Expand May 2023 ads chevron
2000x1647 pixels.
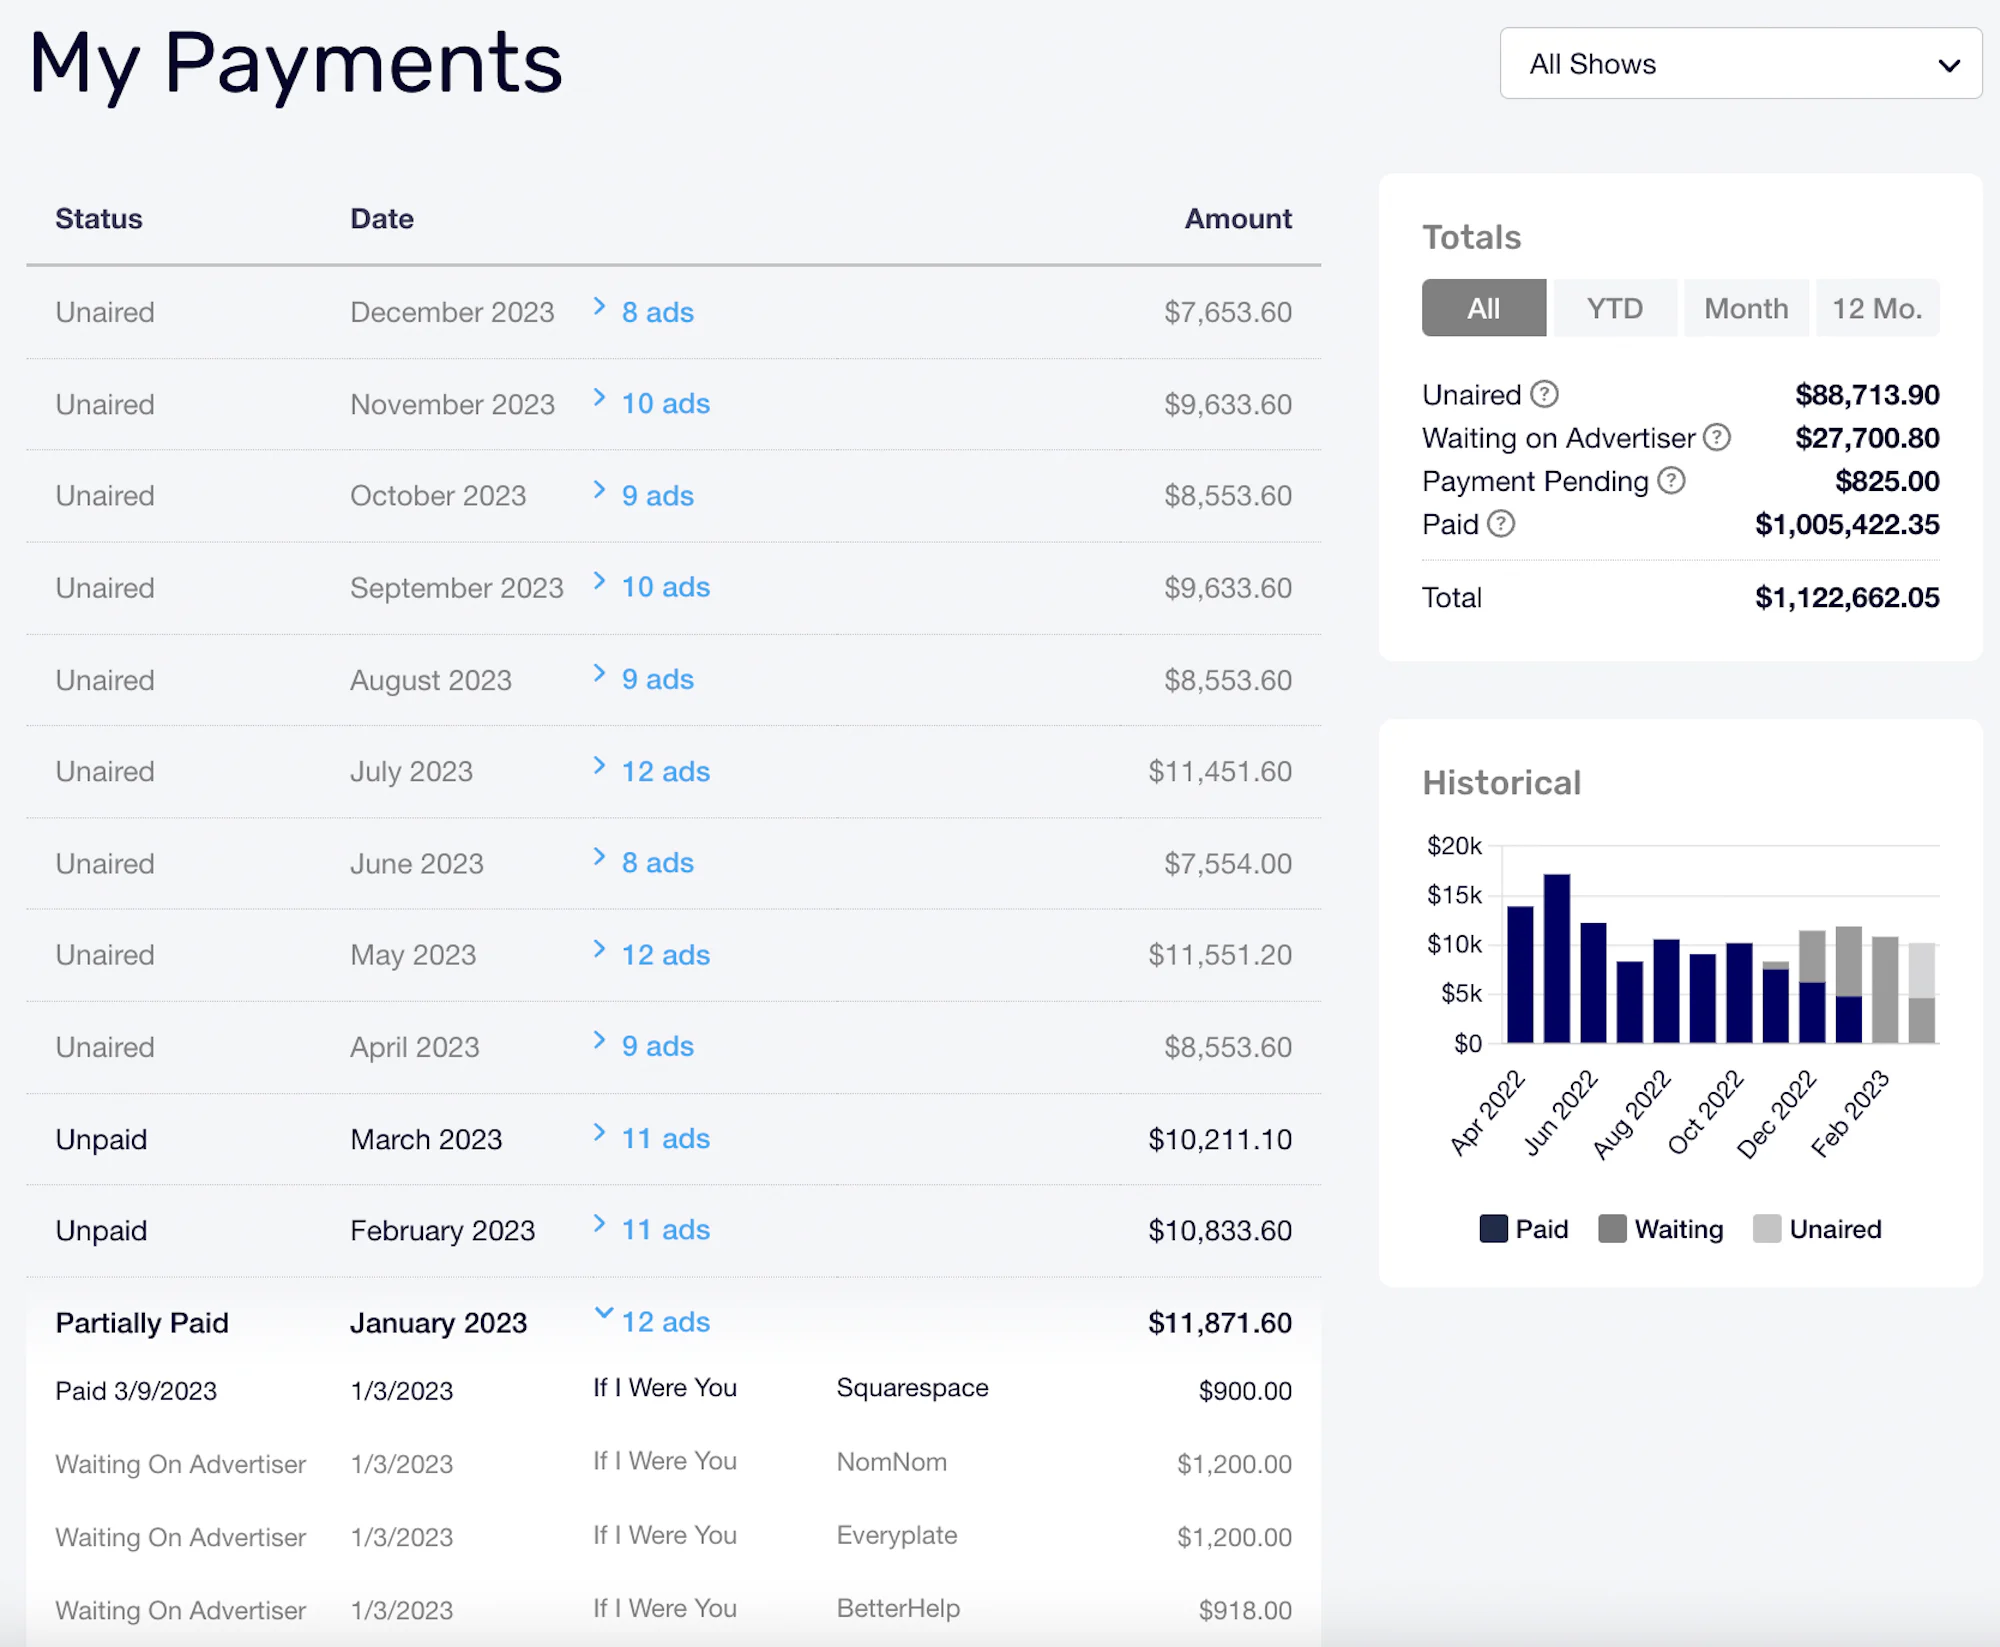click(599, 948)
